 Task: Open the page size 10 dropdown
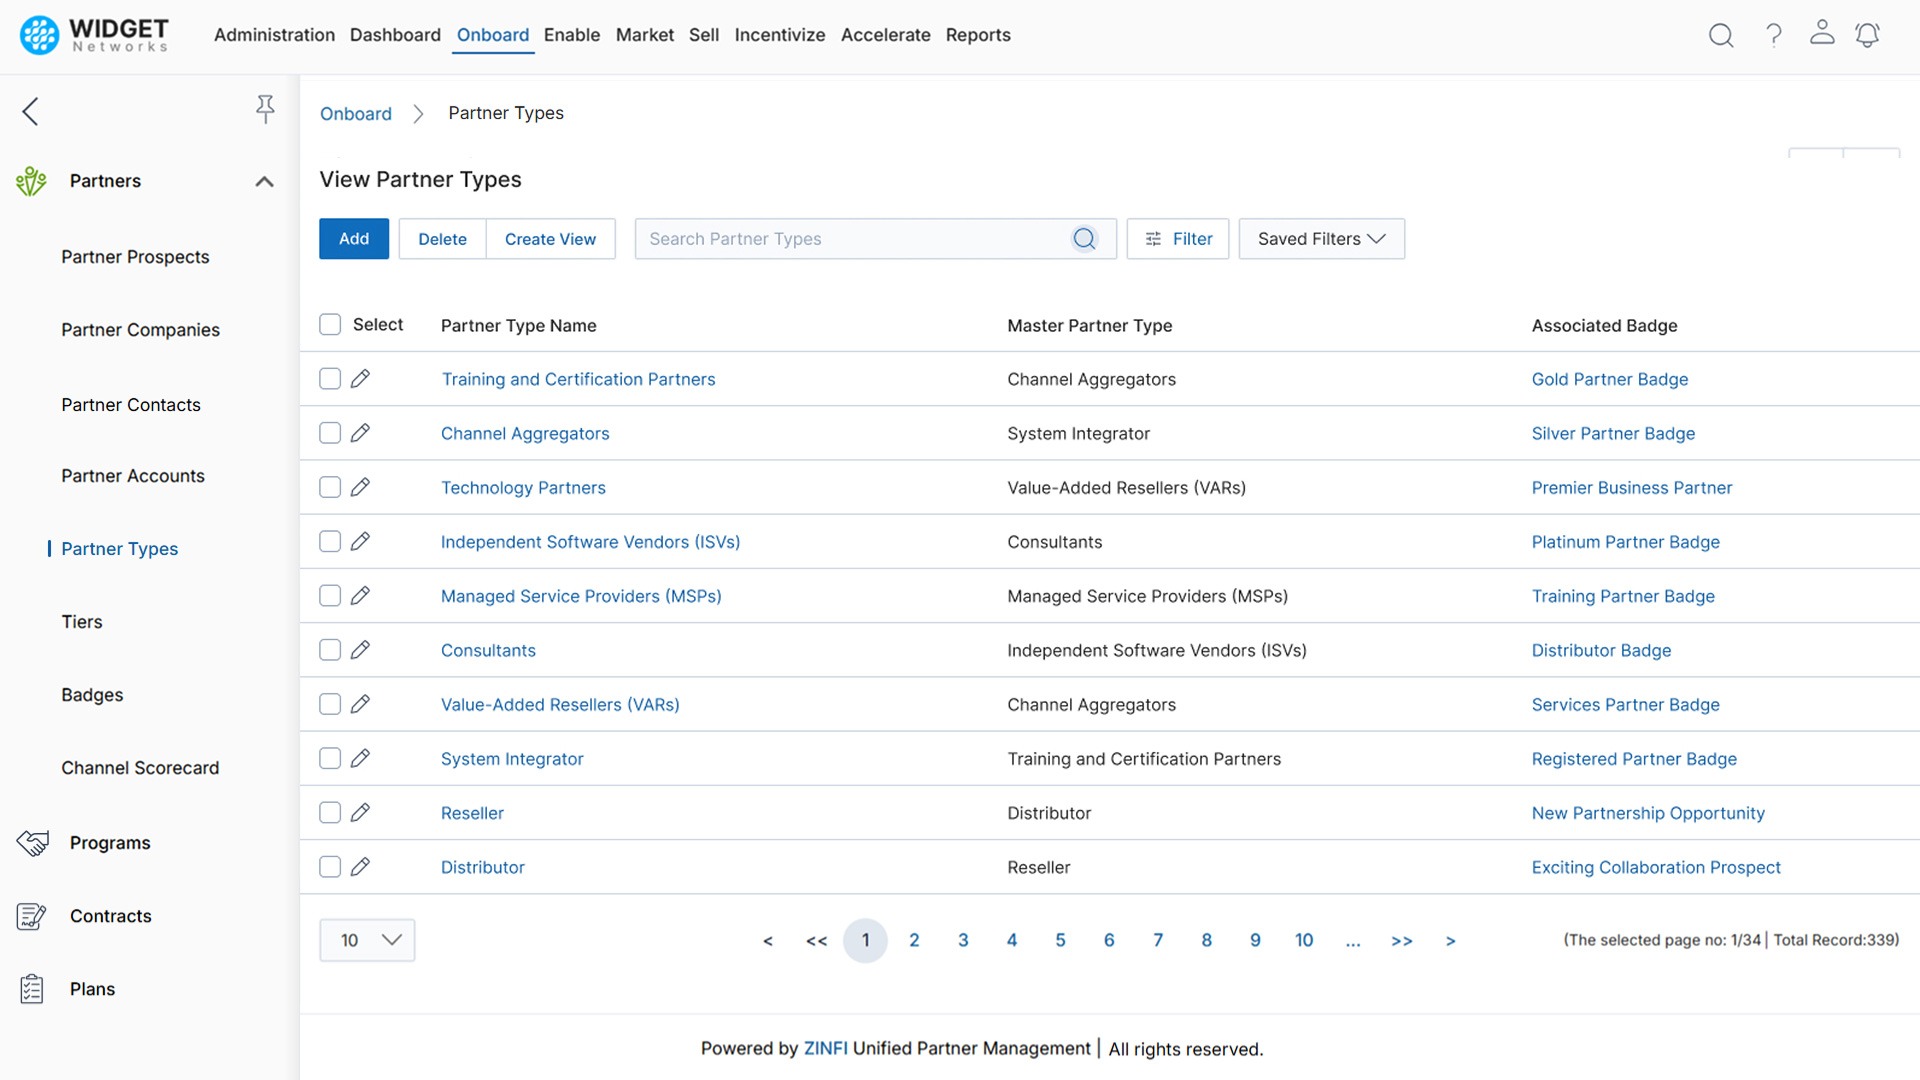(367, 940)
